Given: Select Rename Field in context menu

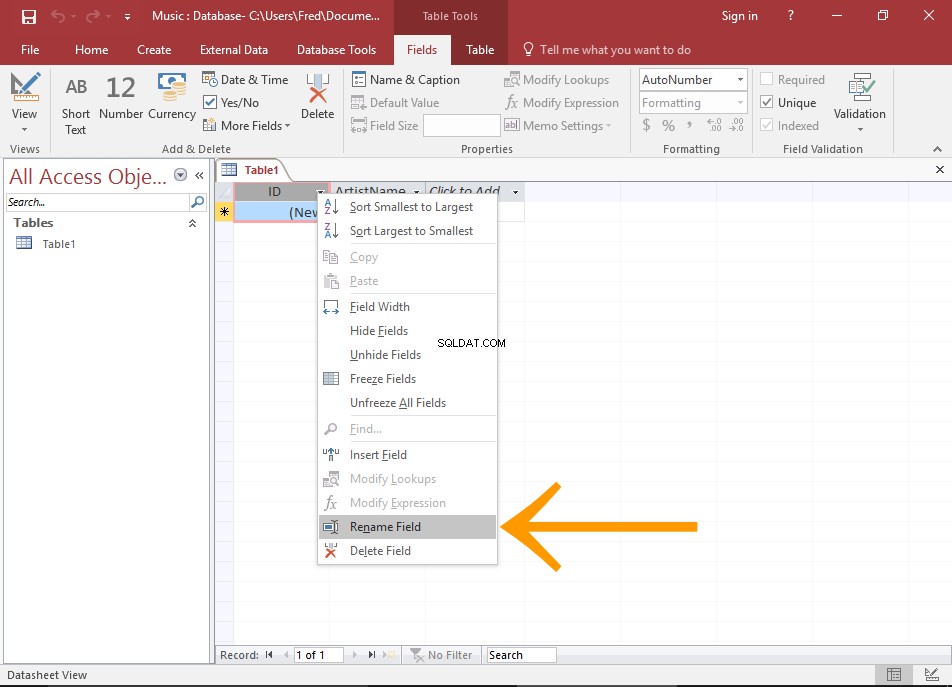Looking at the screenshot, I should (407, 527).
